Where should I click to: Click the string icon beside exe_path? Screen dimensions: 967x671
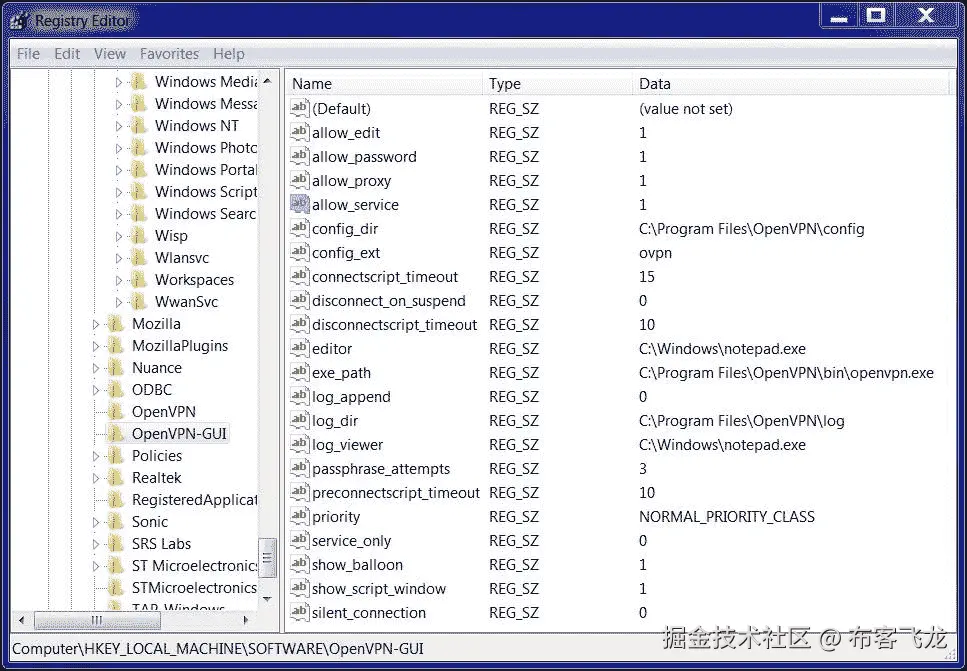tap(300, 373)
